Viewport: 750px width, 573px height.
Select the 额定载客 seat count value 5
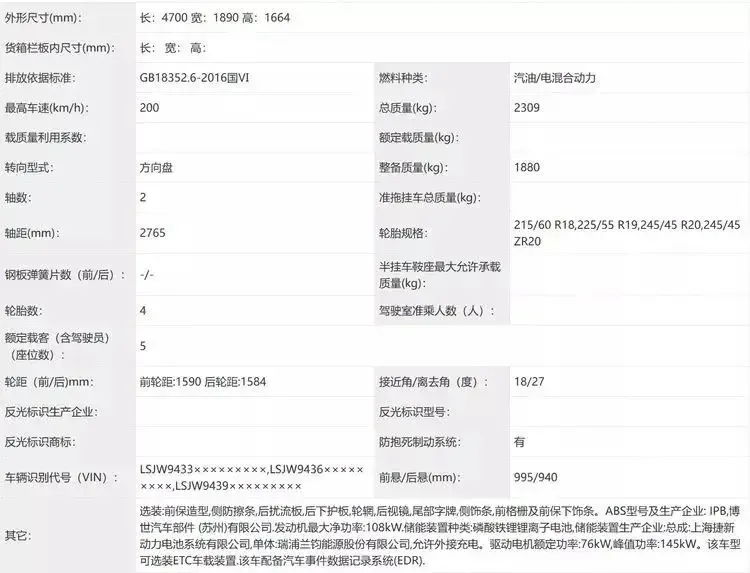pyautogui.click(x=144, y=346)
